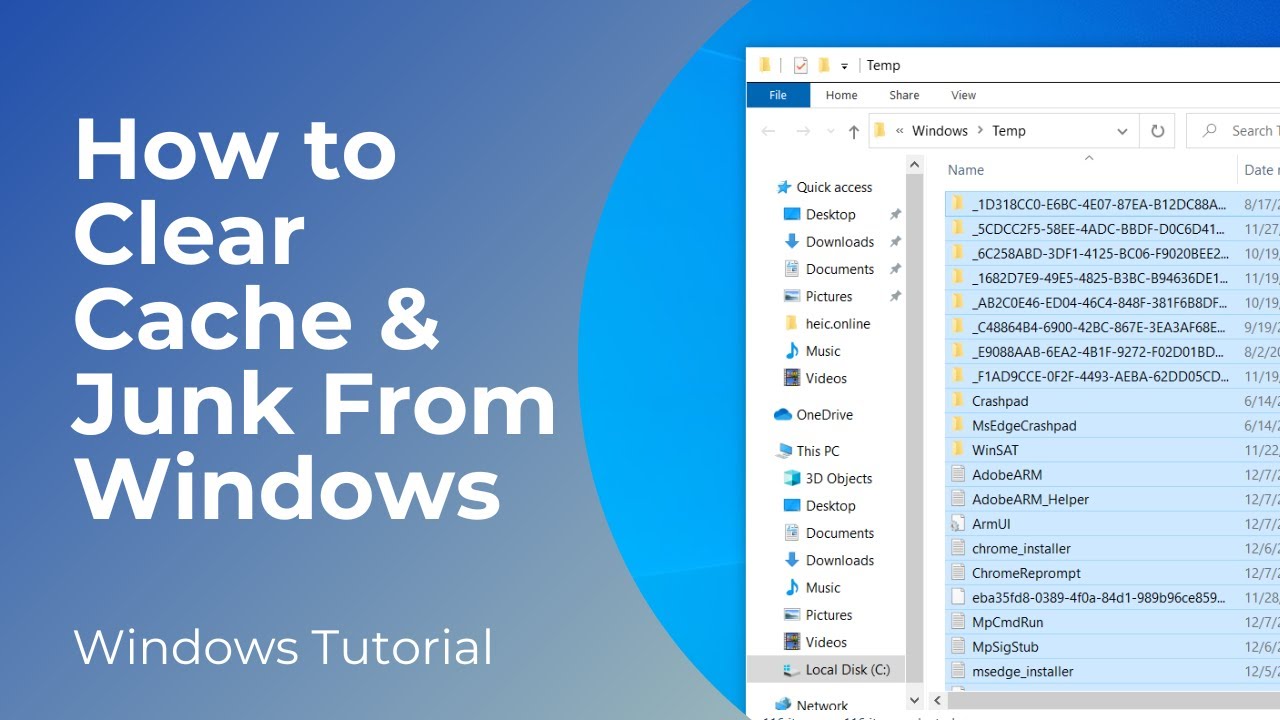Click the New folder quick access icon
Screen dimensions: 1280x720
pos(824,65)
